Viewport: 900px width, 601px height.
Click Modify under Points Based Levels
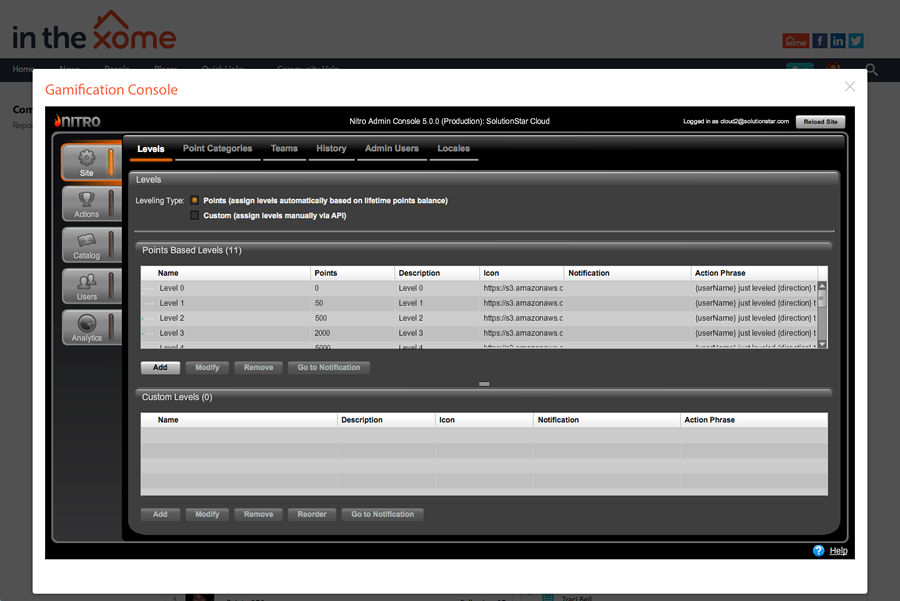207,367
